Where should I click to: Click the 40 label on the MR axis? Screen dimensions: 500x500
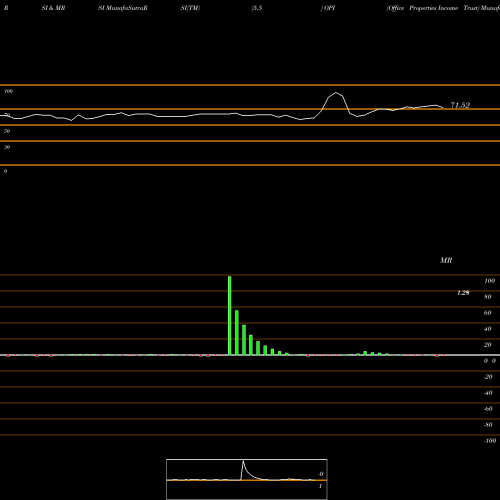click(488, 329)
